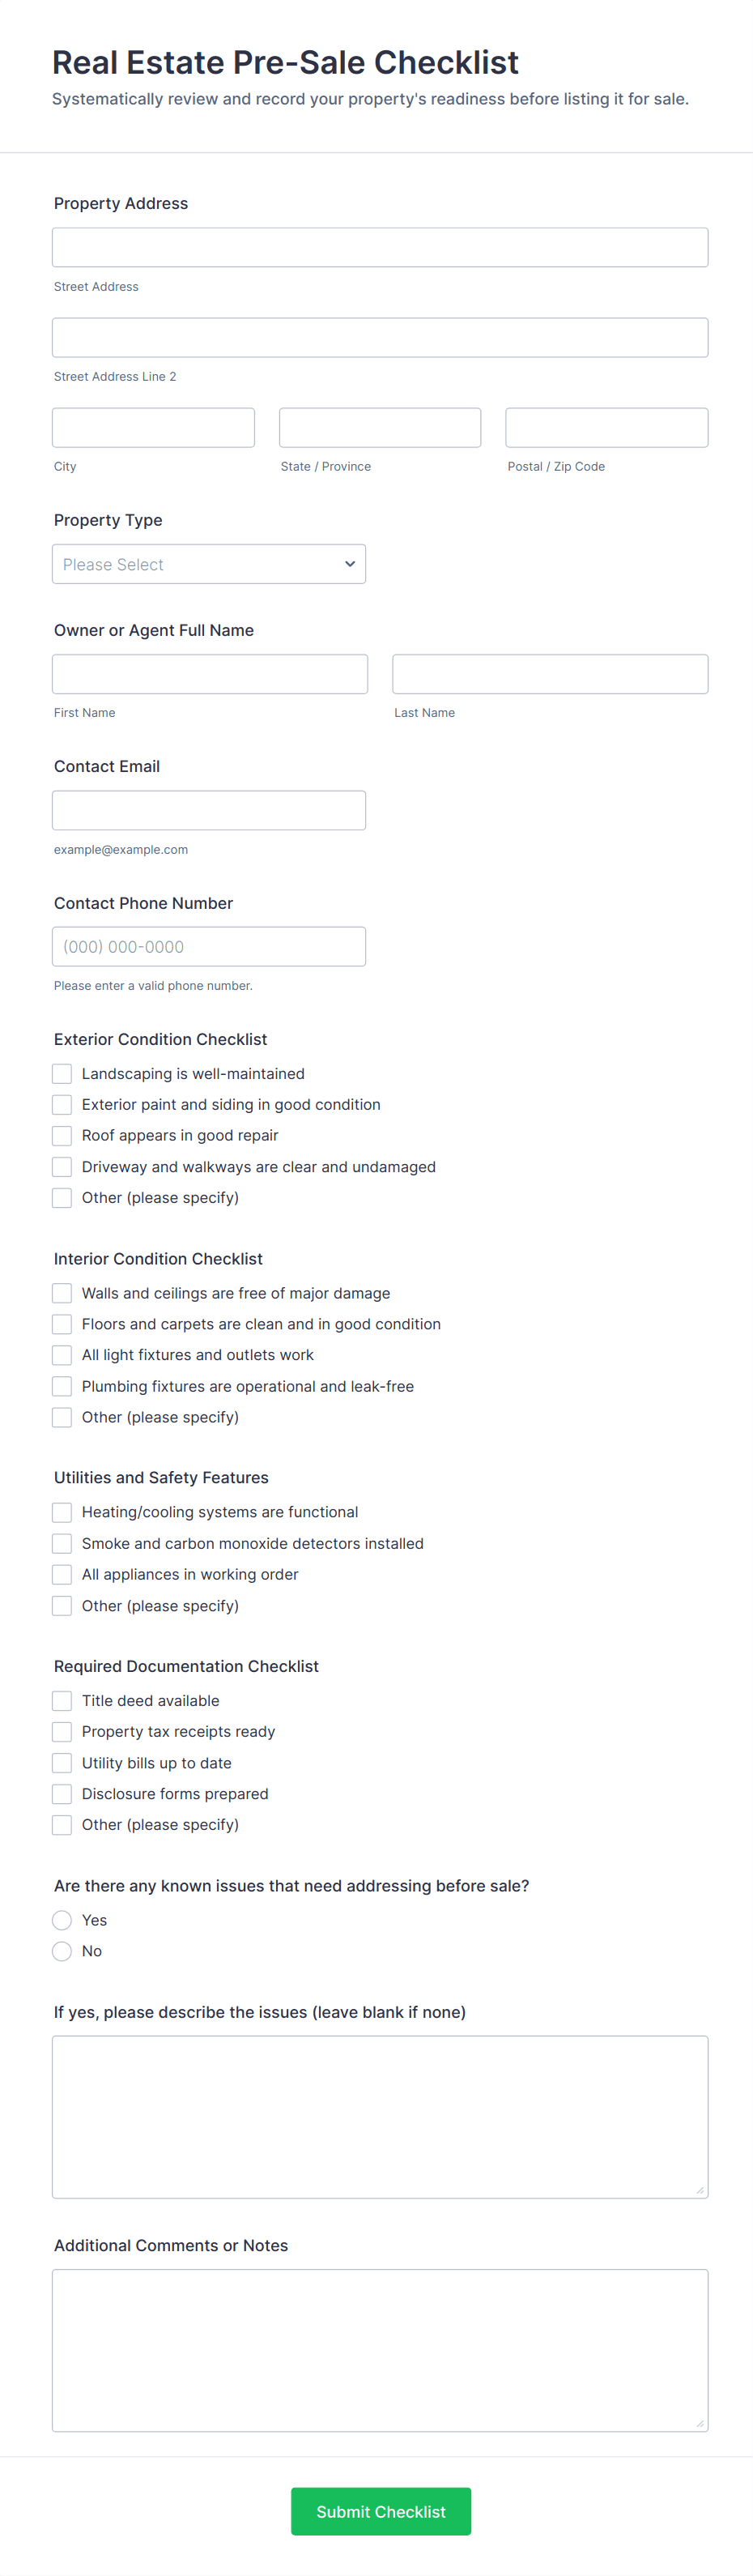Image resolution: width=753 pixels, height=2576 pixels.
Task: Select the State / Province field
Action: tap(380, 427)
